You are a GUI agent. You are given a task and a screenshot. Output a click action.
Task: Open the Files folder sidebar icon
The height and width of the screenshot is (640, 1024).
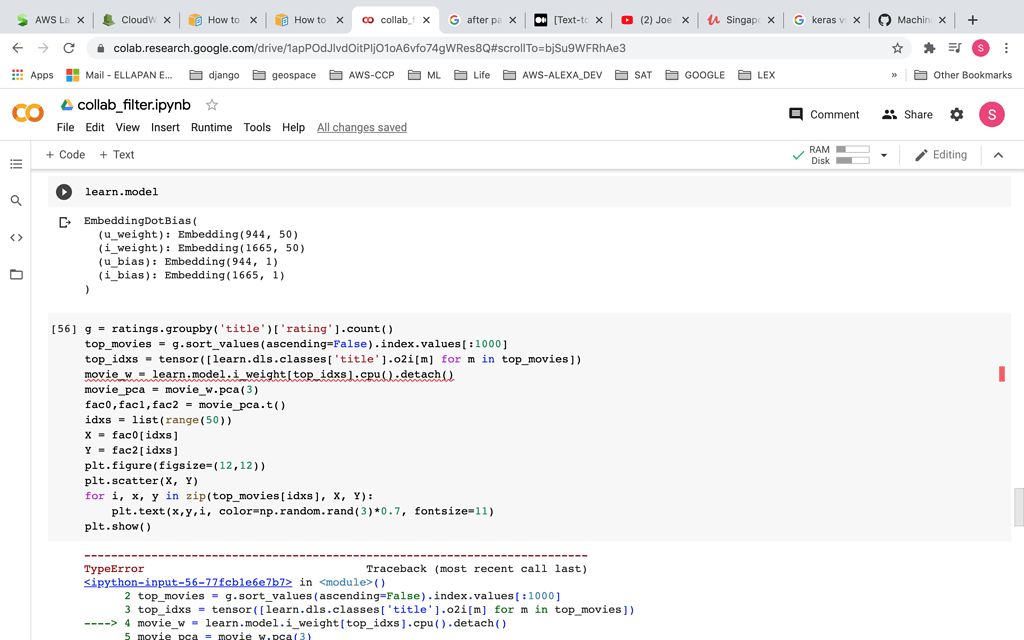(x=16, y=274)
